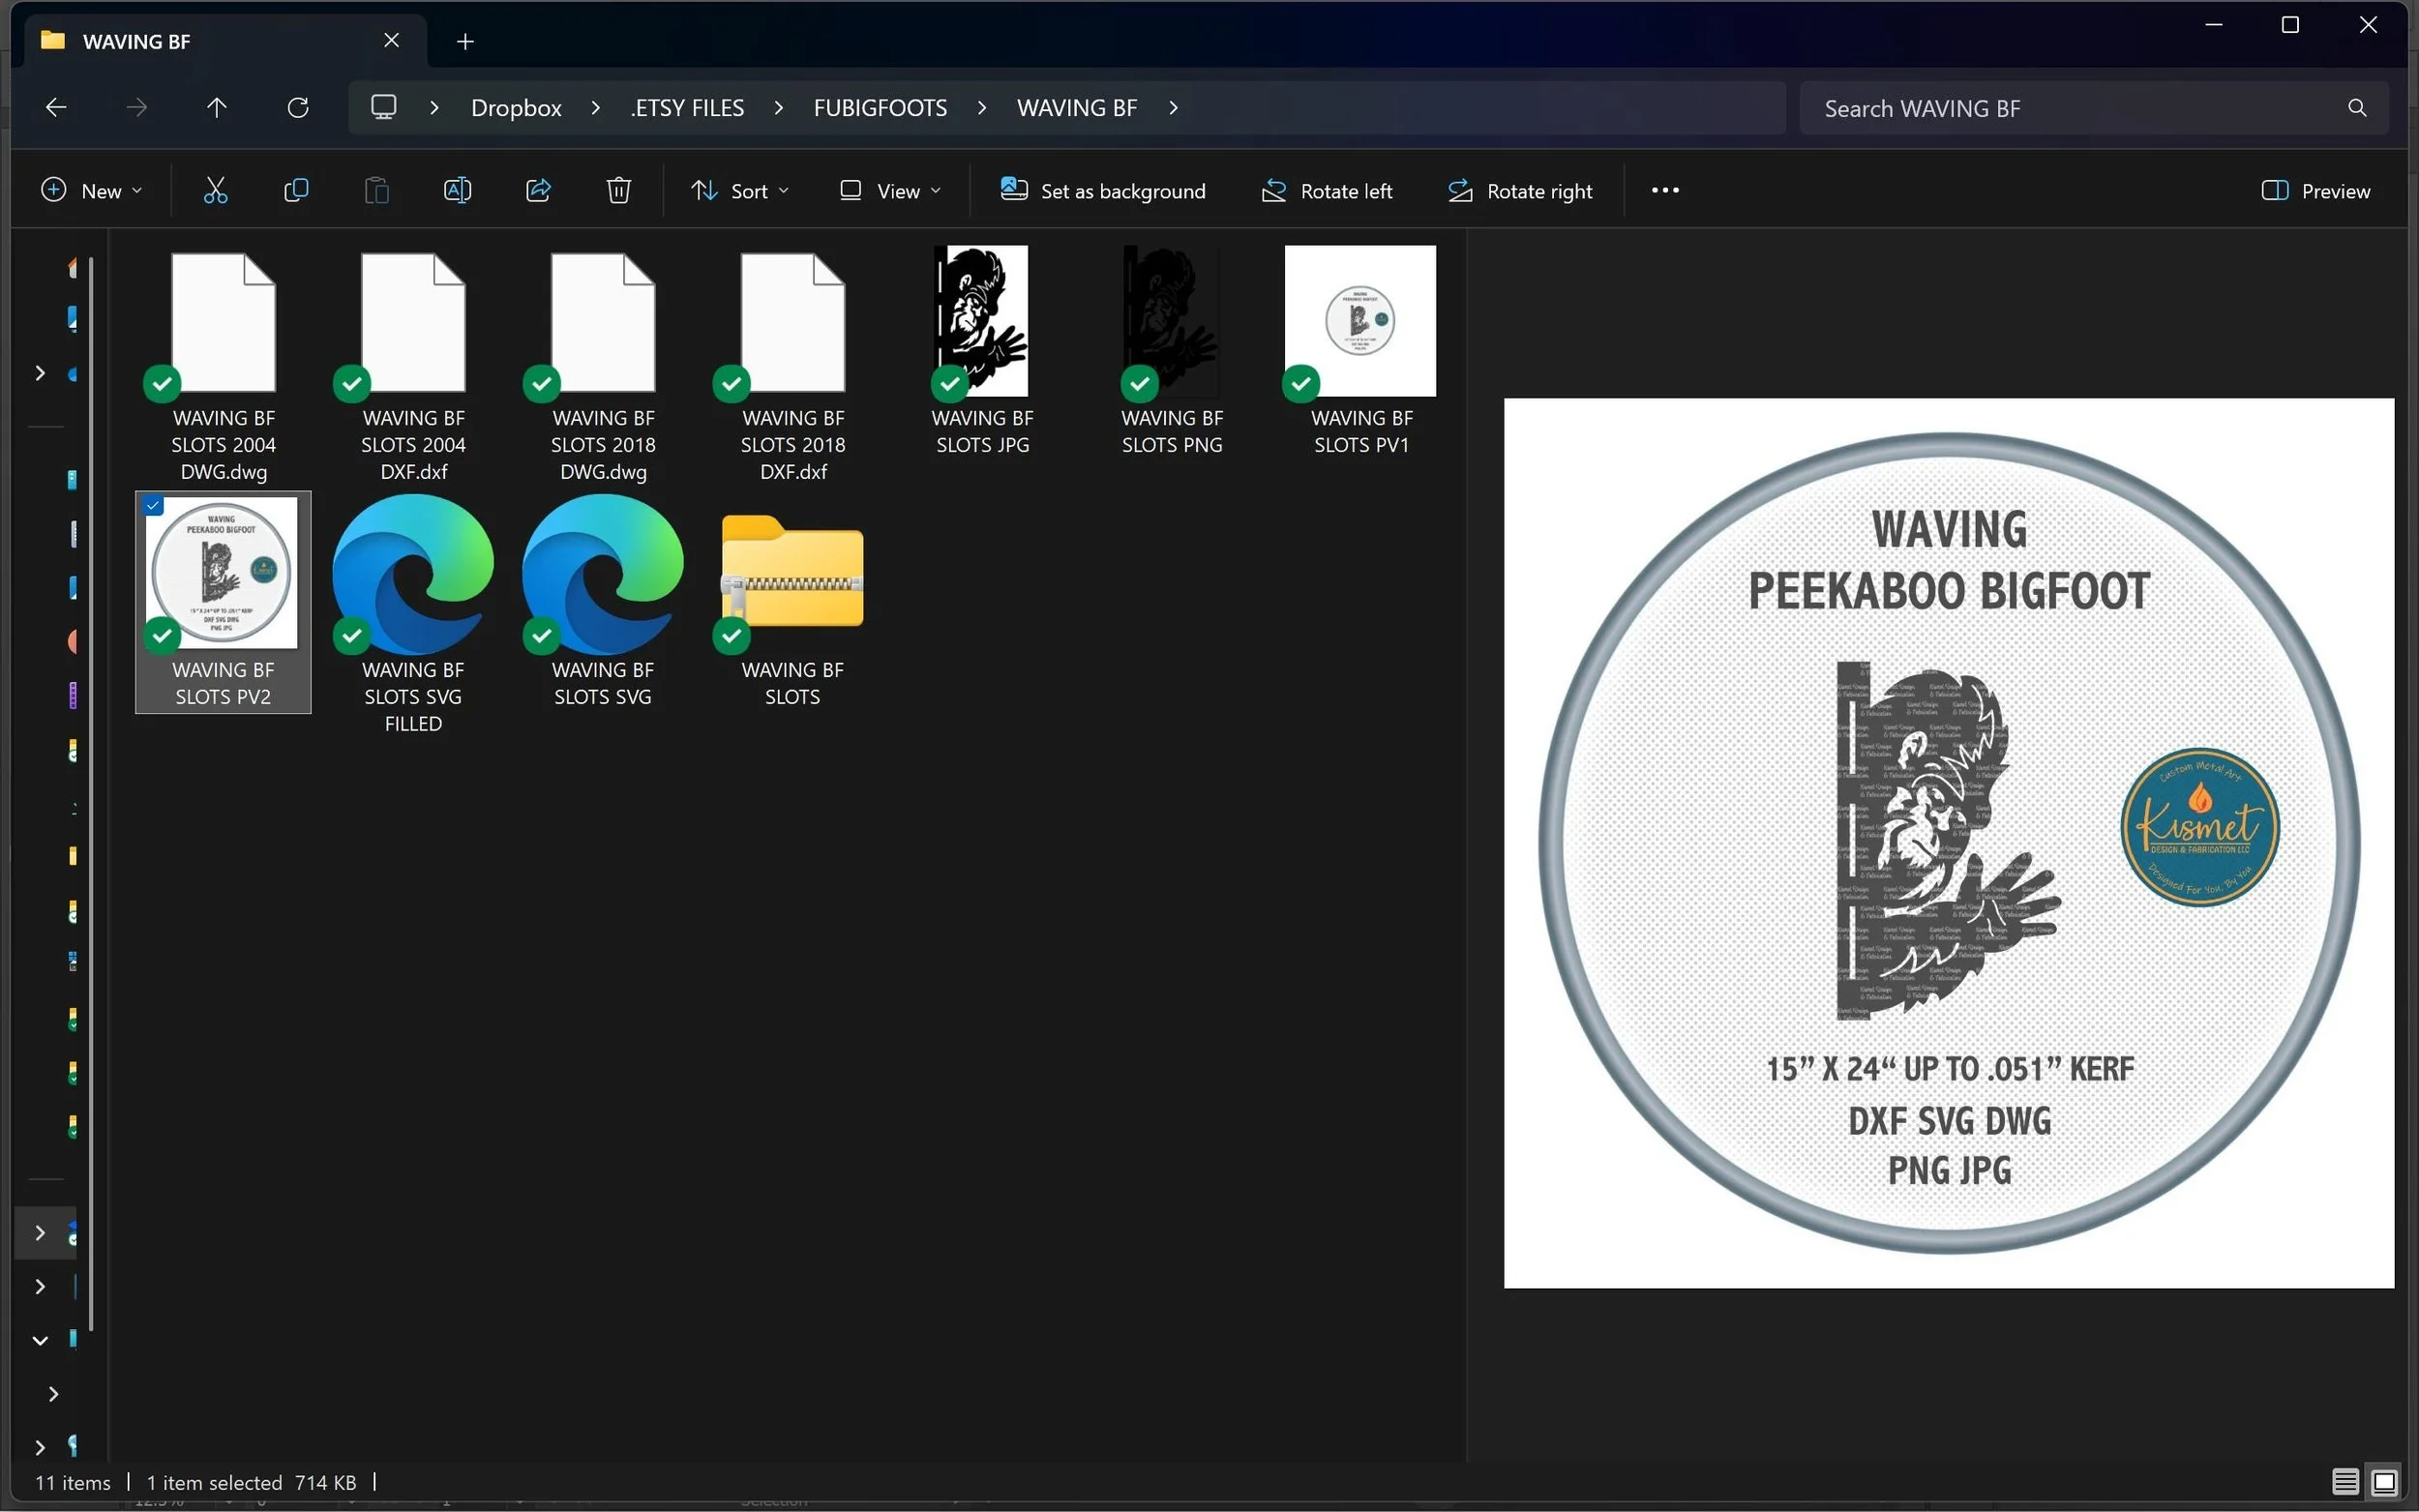Open the View options dropdown
This screenshot has height=1512, width=2419.
(890, 190)
